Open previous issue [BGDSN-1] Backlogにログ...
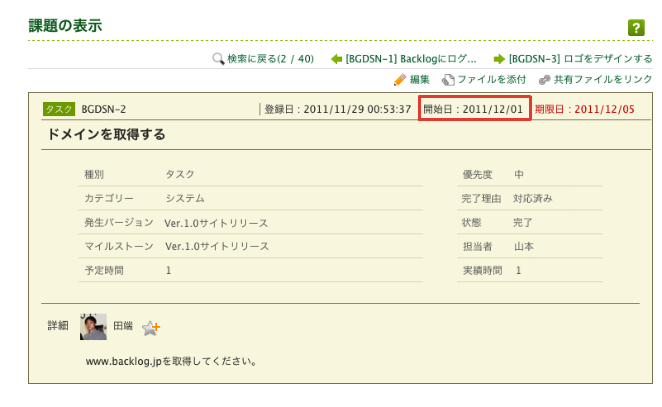The image size is (662, 407). pyautogui.click(x=410, y=59)
